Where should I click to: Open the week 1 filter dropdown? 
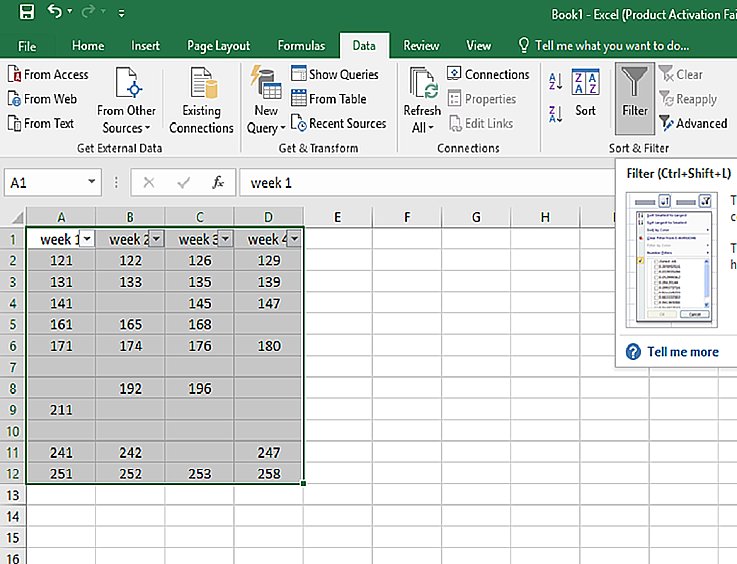[x=87, y=239]
